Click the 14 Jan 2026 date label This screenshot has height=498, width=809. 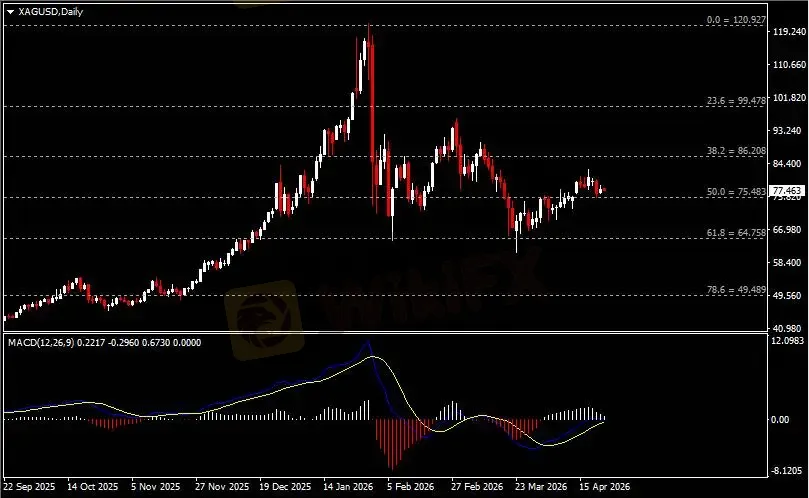pyautogui.click(x=348, y=487)
